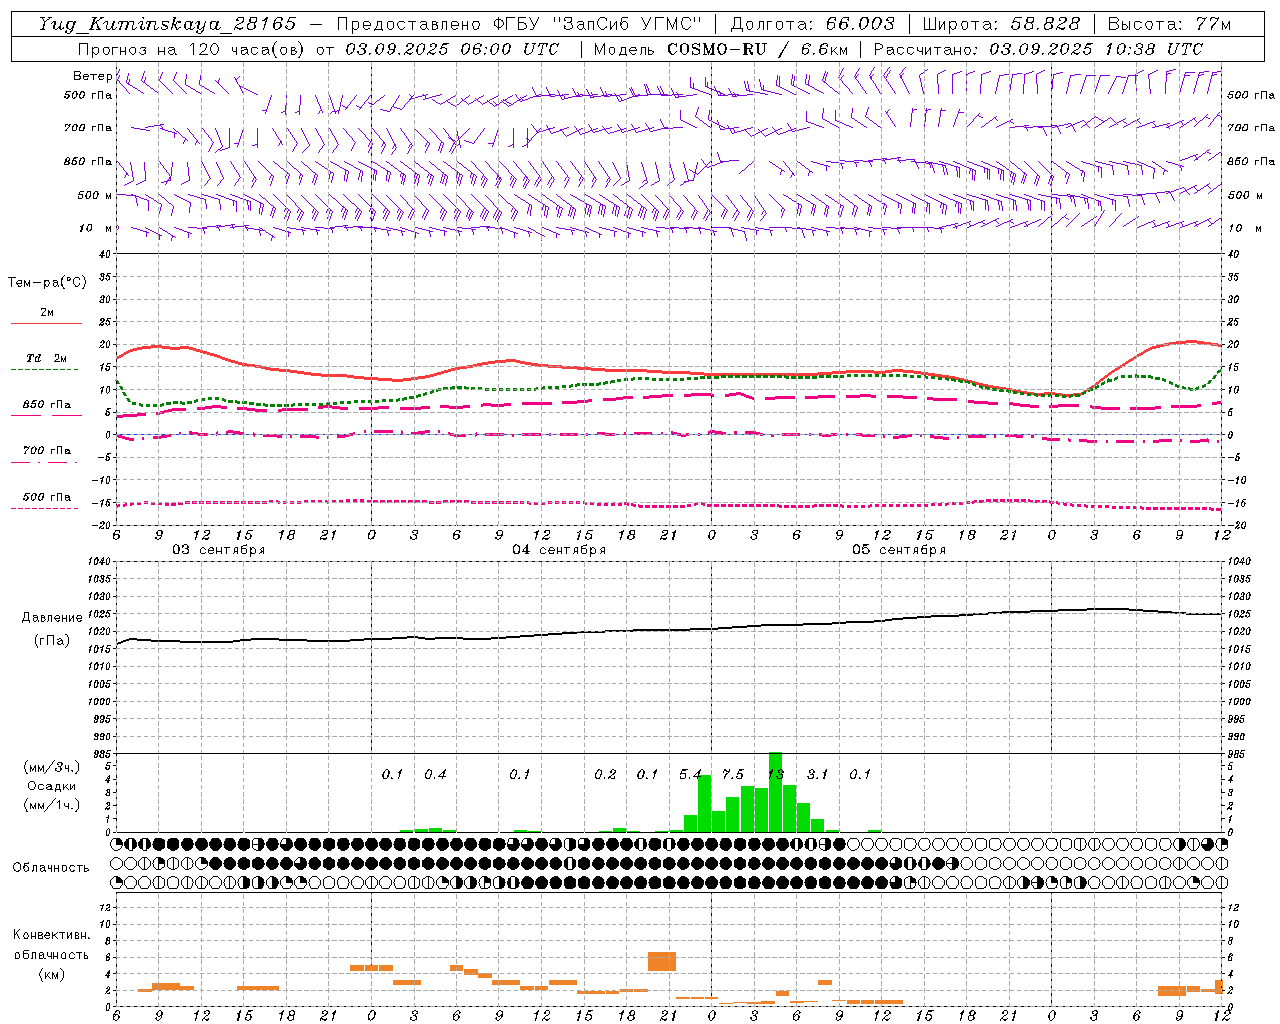Click the 03 сентября date label
1280x1024 pixels.
tap(219, 550)
